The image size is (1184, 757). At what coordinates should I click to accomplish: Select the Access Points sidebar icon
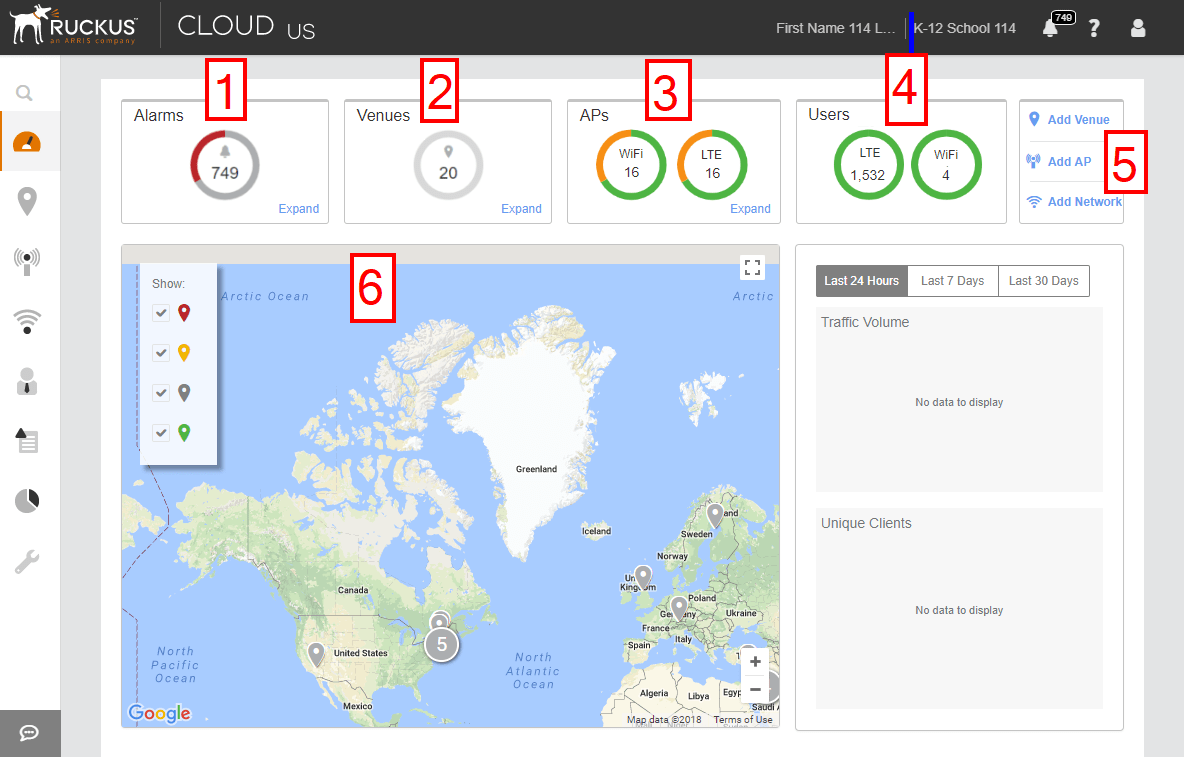tap(30, 261)
